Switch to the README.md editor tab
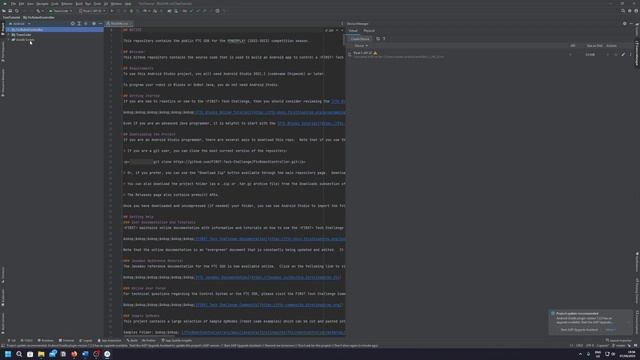The image size is (640, 360). click(118, 24)
